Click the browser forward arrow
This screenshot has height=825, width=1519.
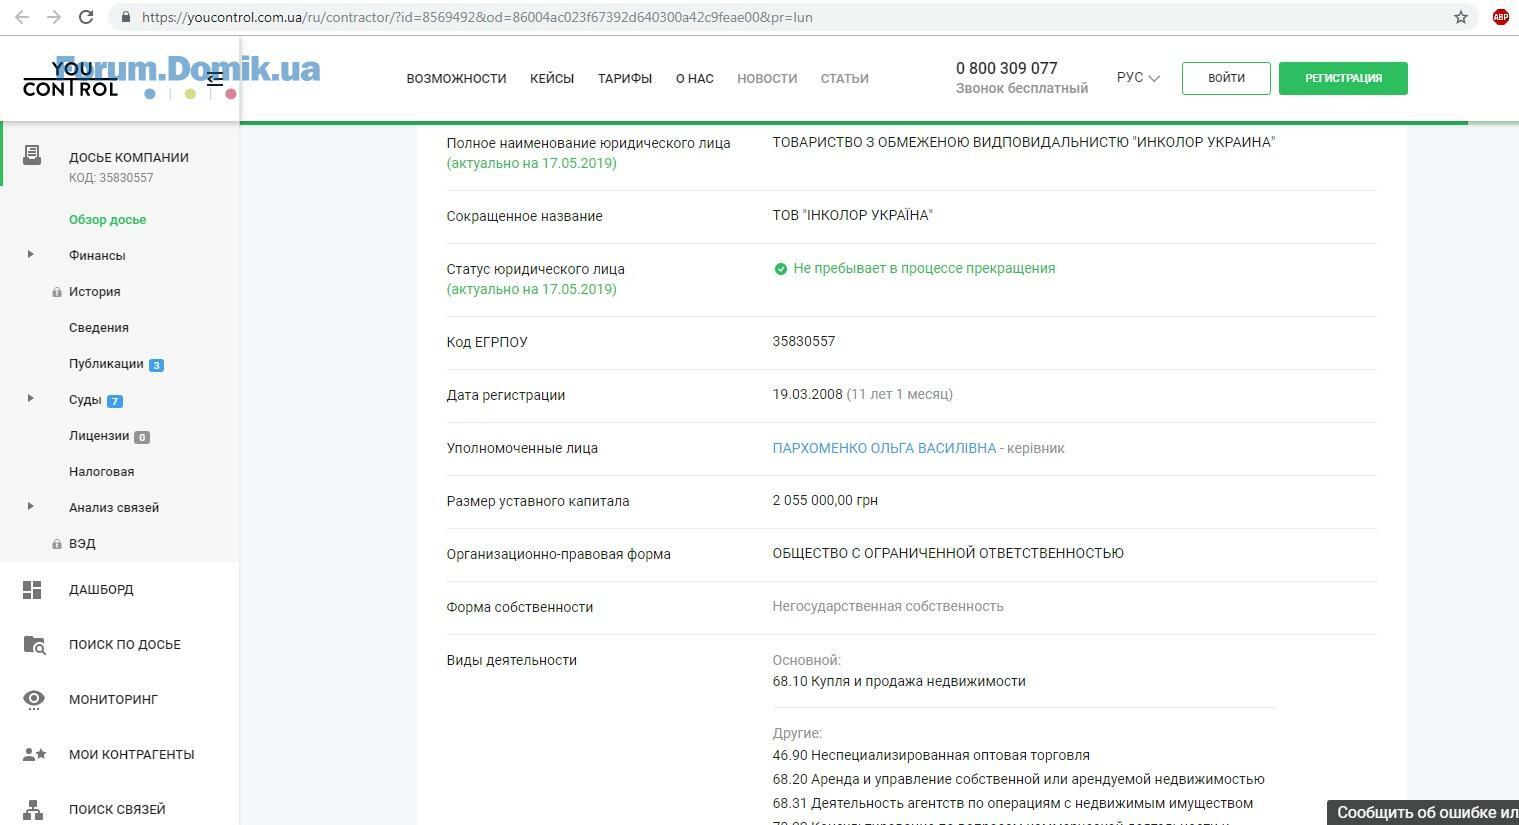(54, 17)
